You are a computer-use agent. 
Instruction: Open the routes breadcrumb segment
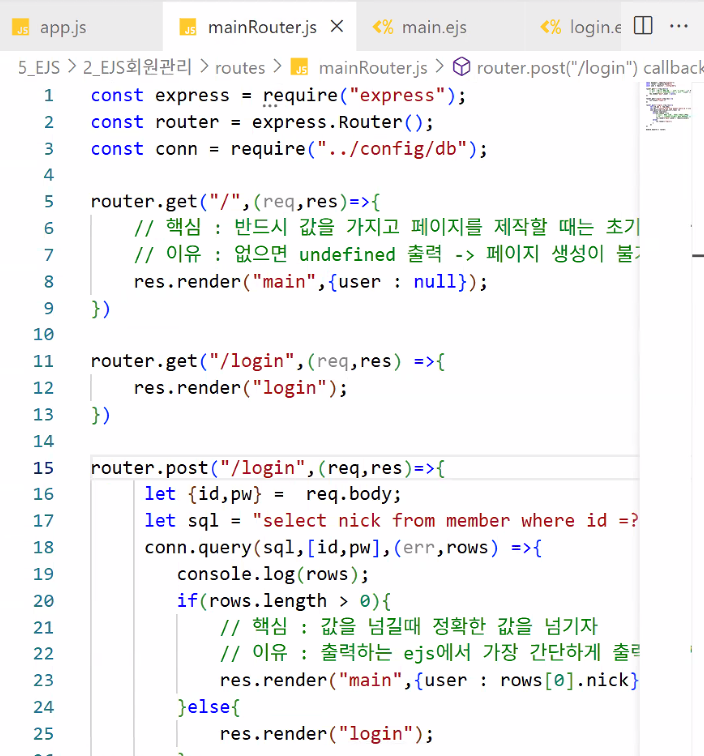(x=240, y=68)
